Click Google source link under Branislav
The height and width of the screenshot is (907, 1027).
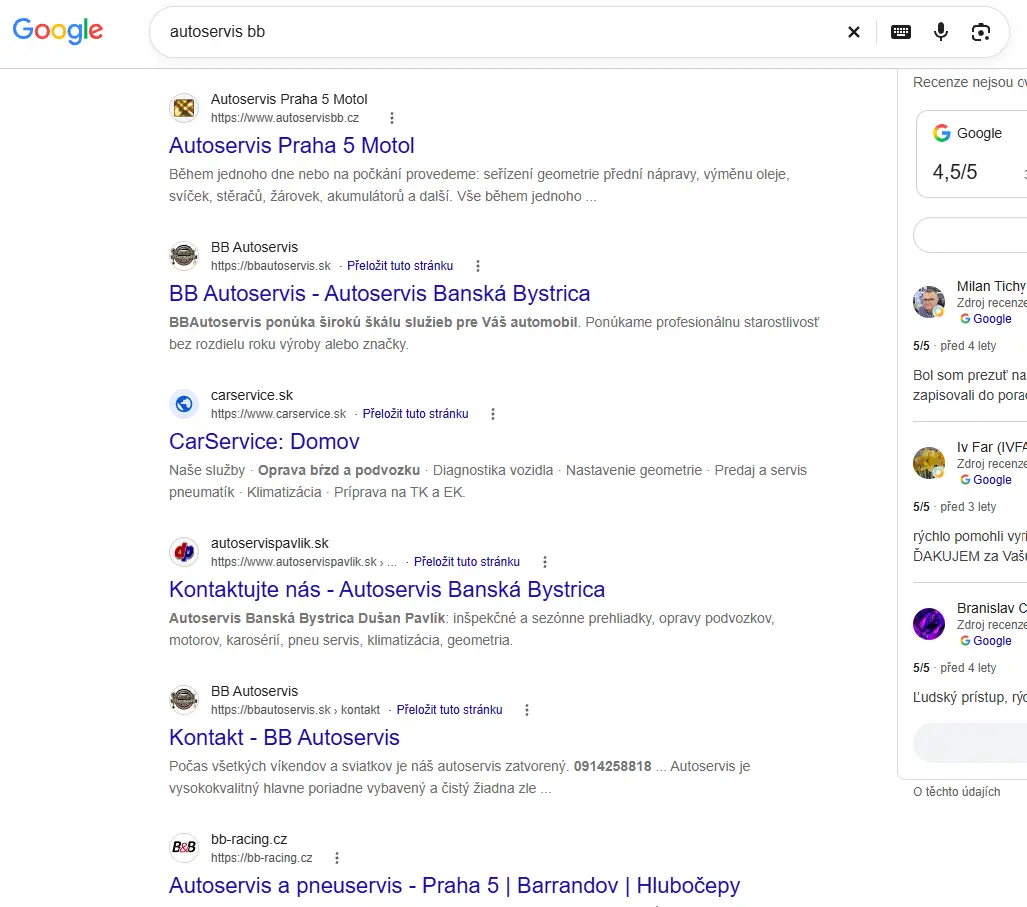click(986, 641)
